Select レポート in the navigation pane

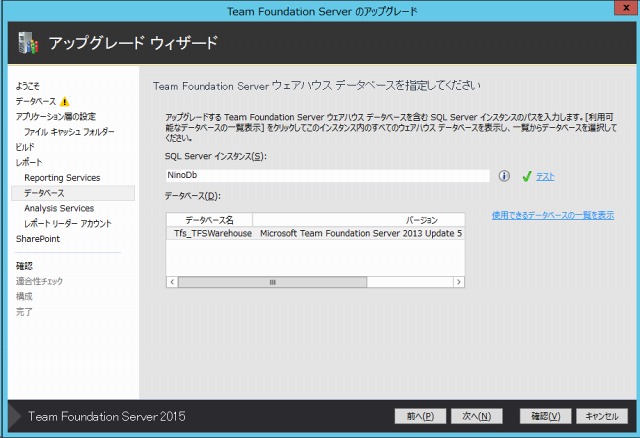pos(29,162)
